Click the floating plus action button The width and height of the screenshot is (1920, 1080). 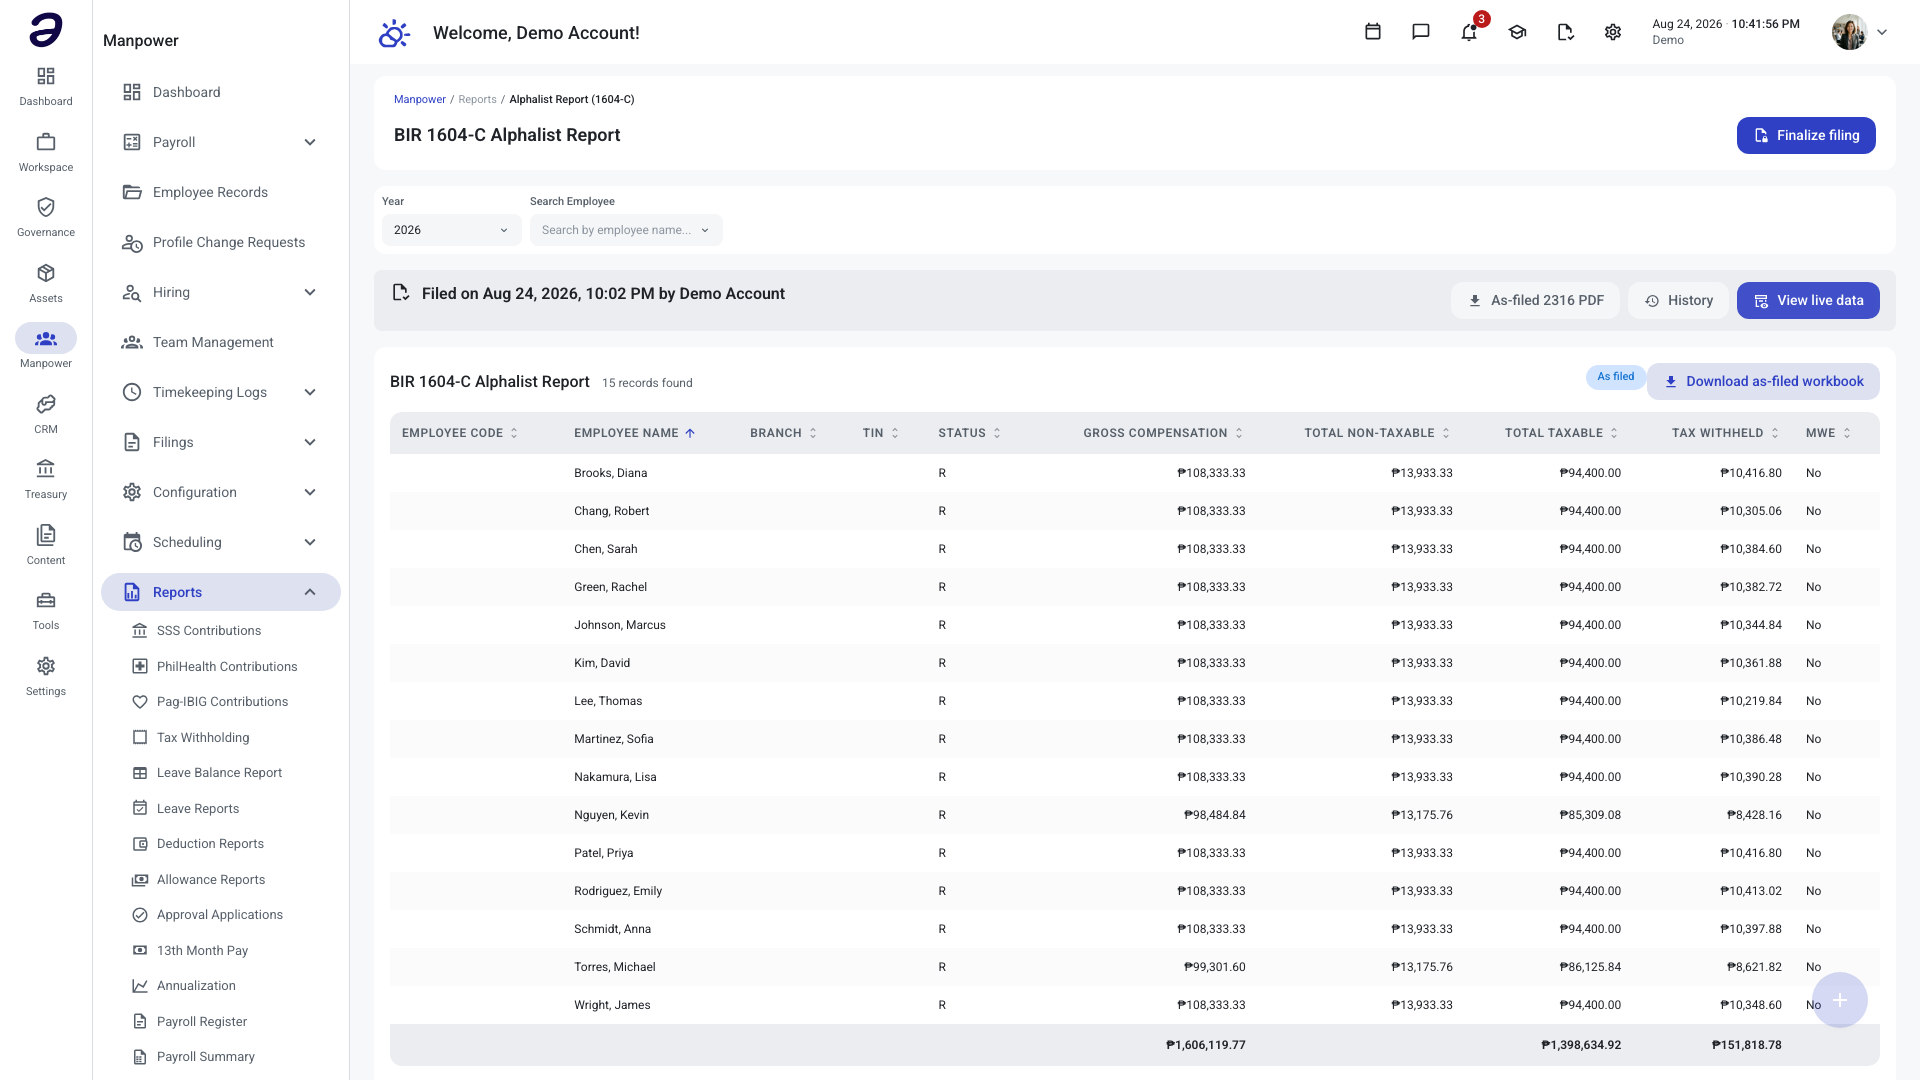coord(1840,1000)
